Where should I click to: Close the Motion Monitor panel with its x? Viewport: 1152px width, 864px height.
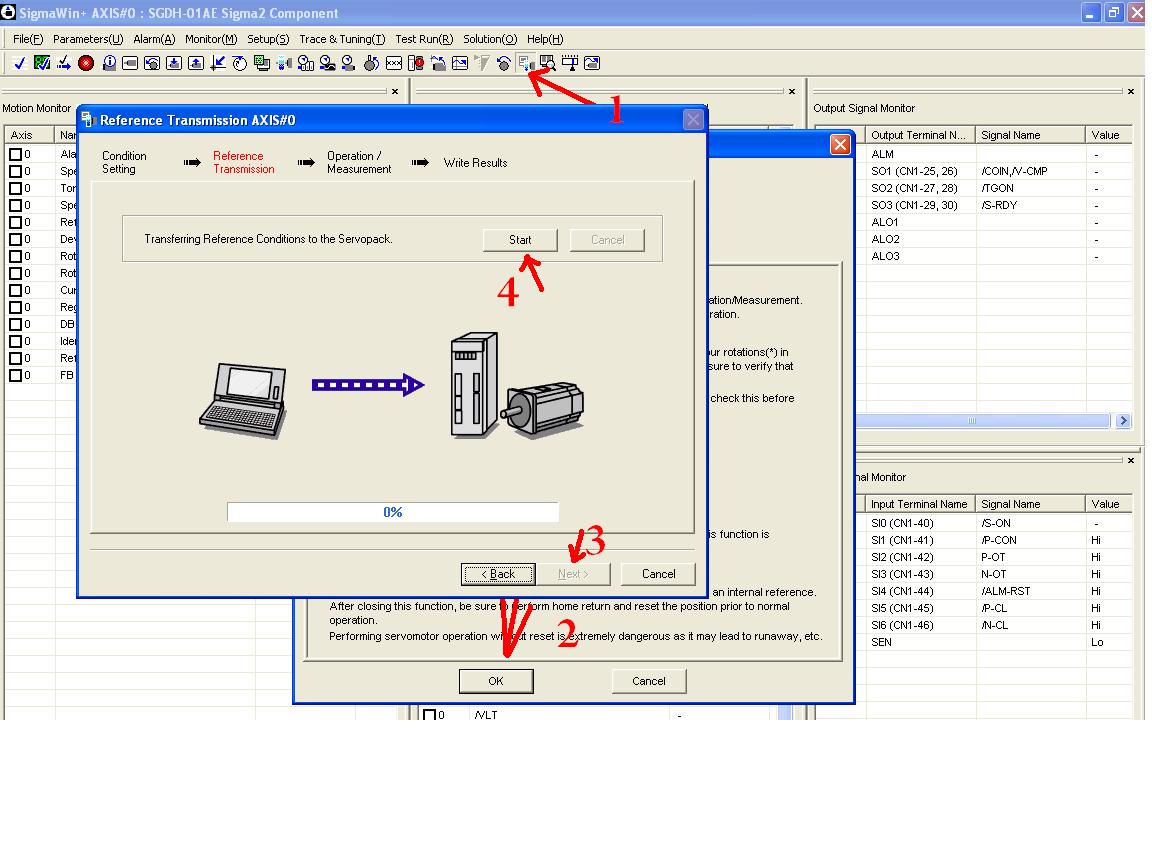(395, 92)
